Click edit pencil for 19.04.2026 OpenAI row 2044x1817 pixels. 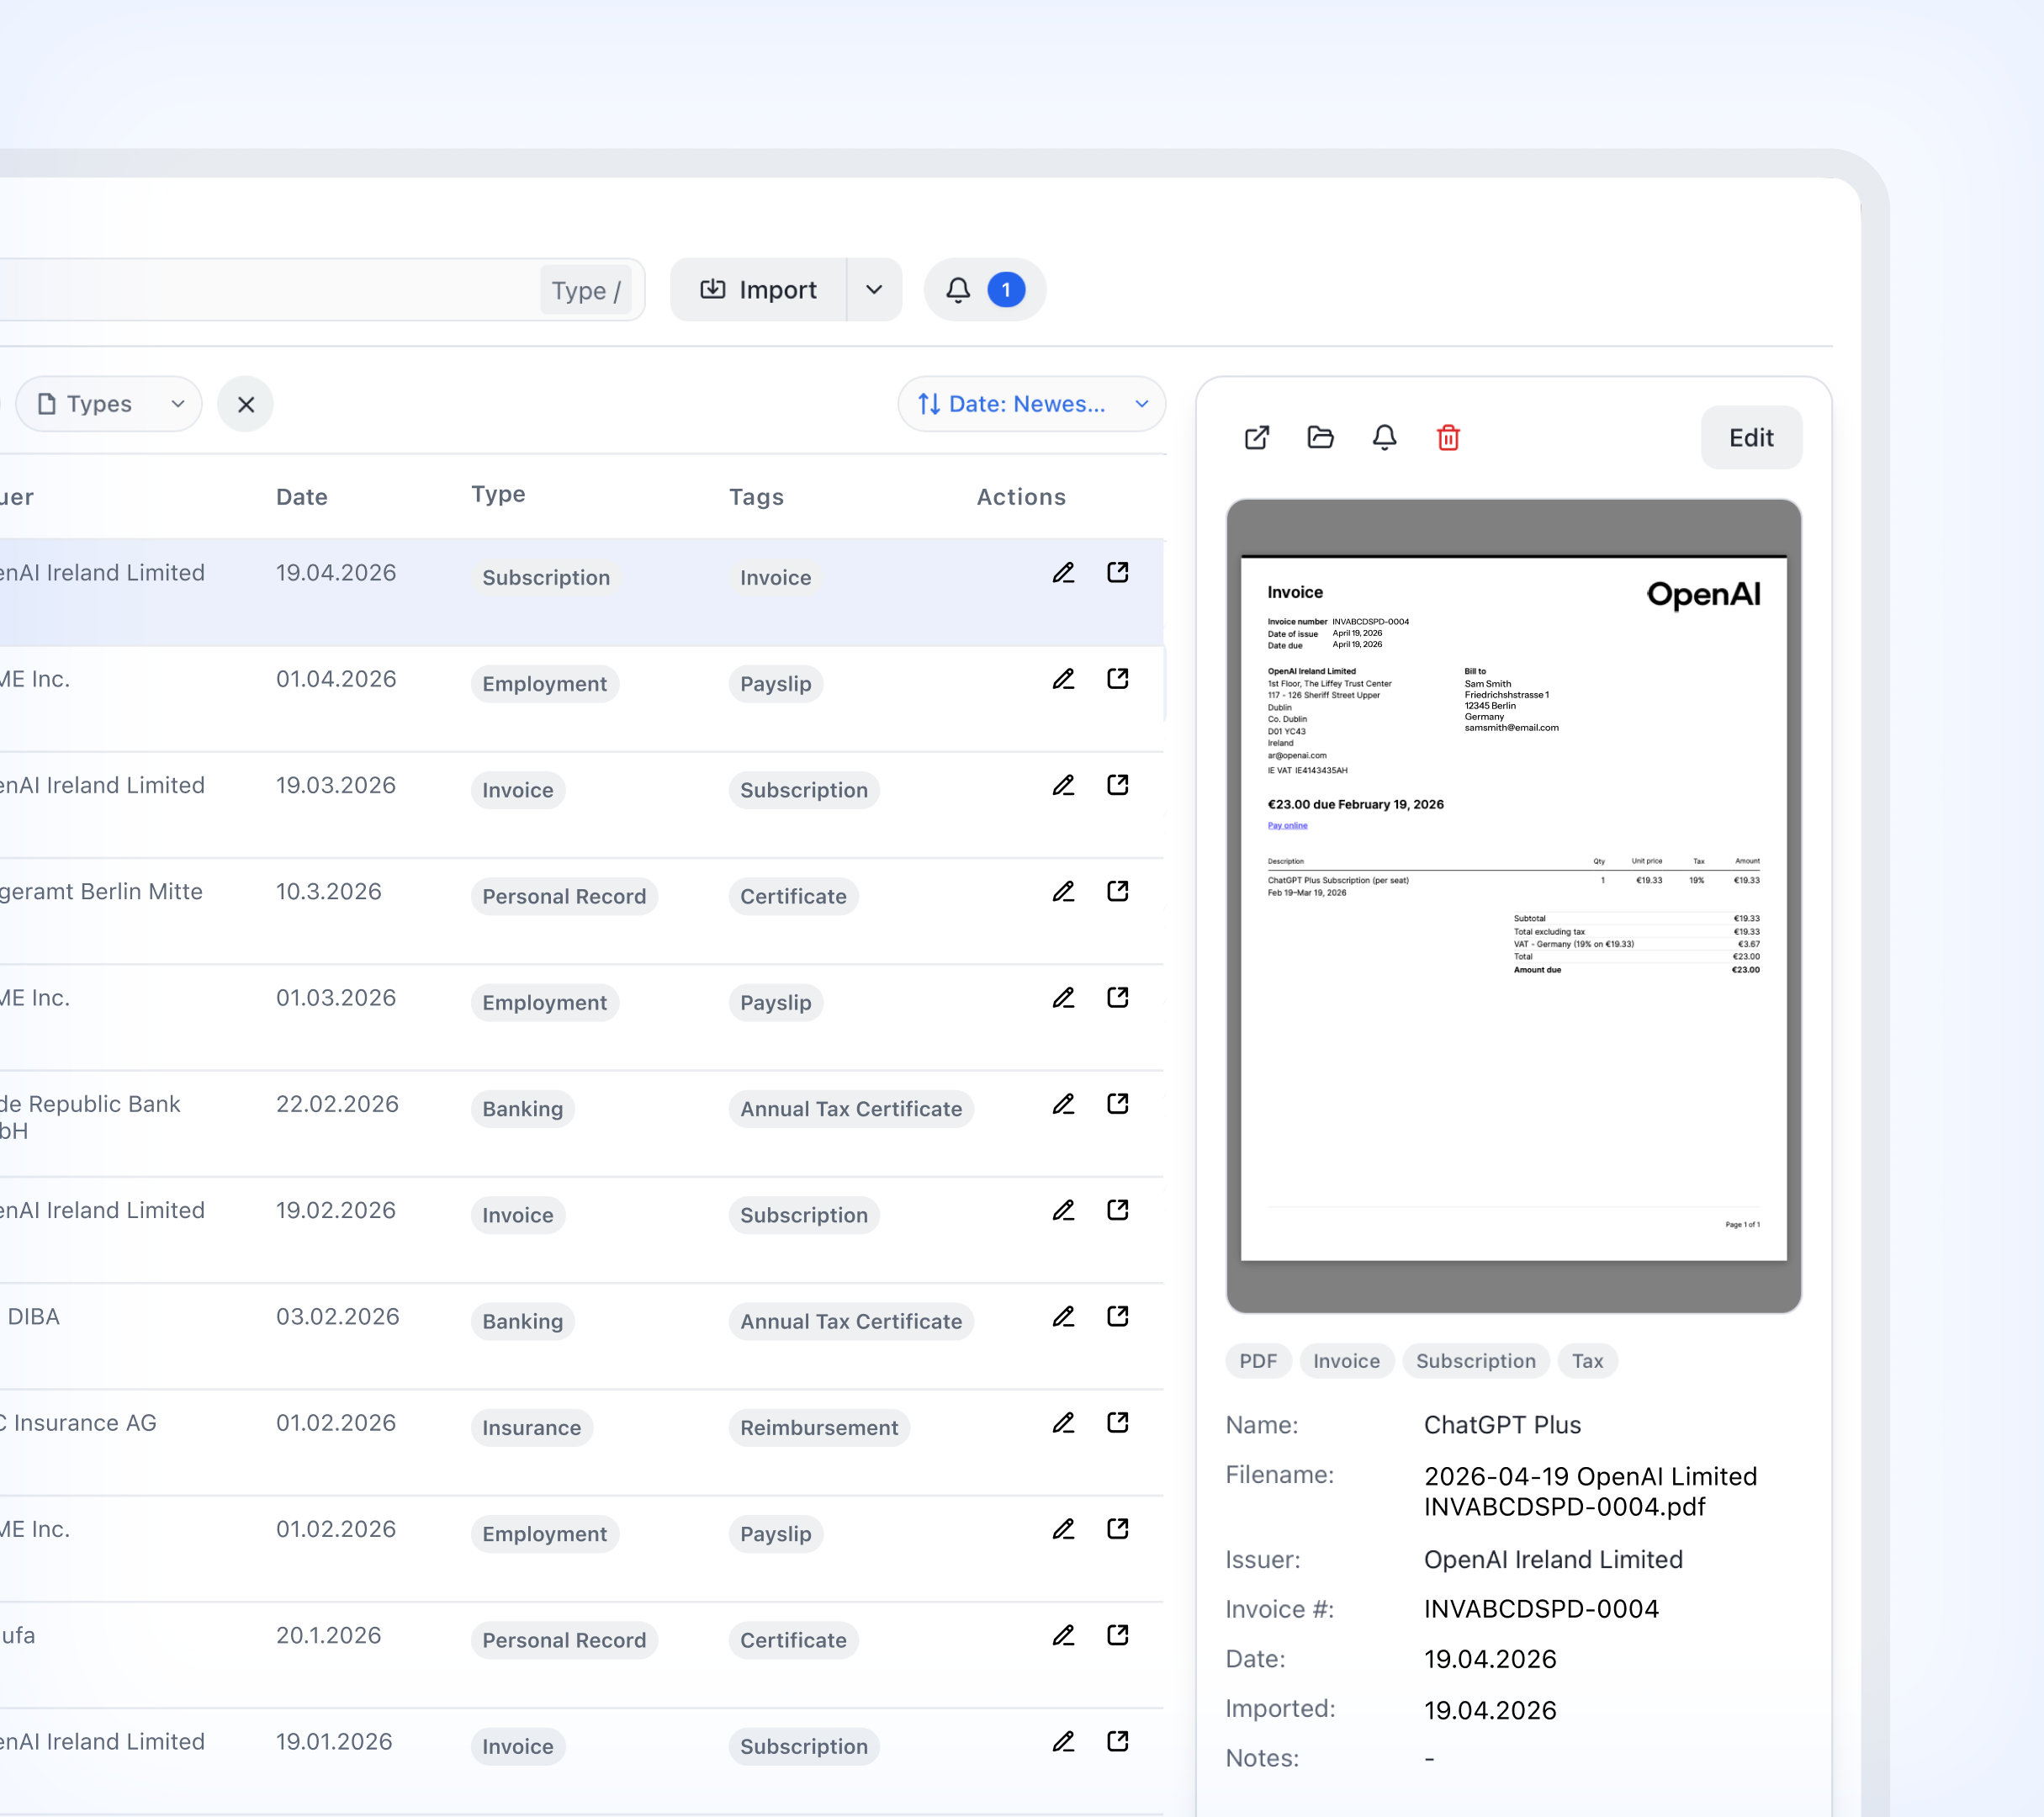coord(1063,573)
